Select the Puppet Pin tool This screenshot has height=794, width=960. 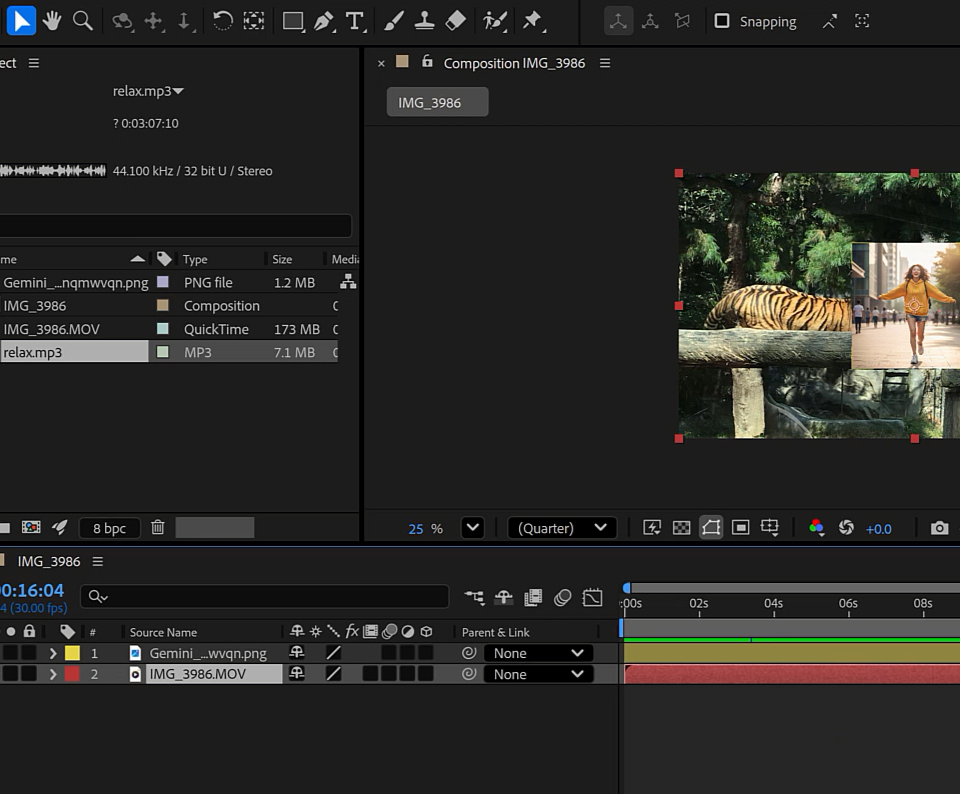(x=532, y=21)
